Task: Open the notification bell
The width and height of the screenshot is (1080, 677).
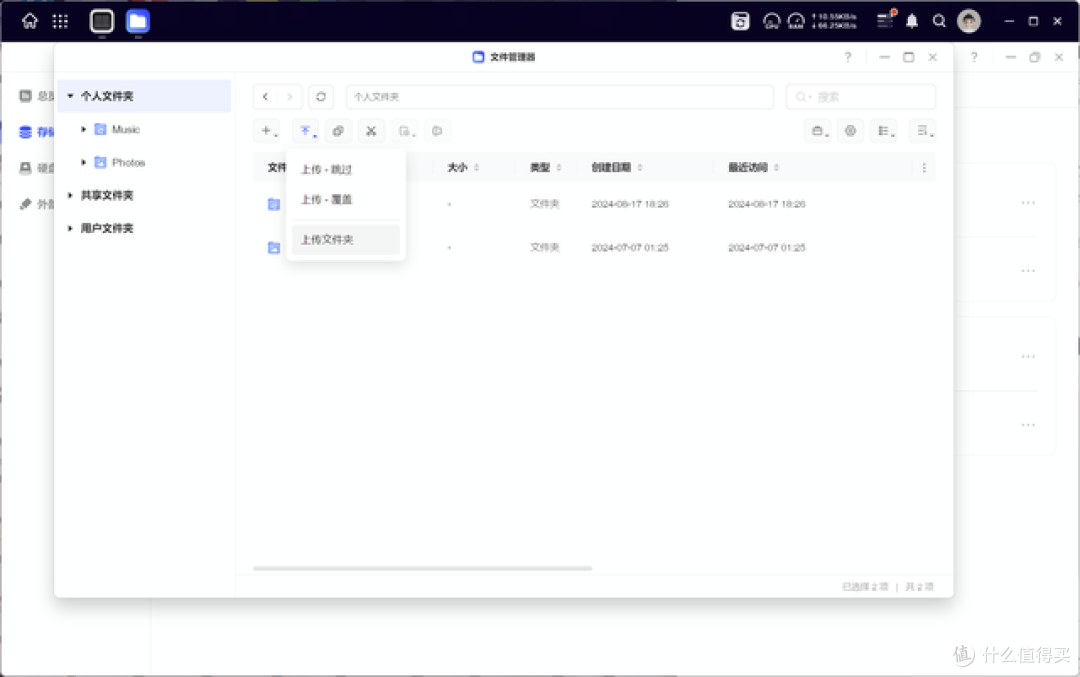Action: [x=912, y=21]
